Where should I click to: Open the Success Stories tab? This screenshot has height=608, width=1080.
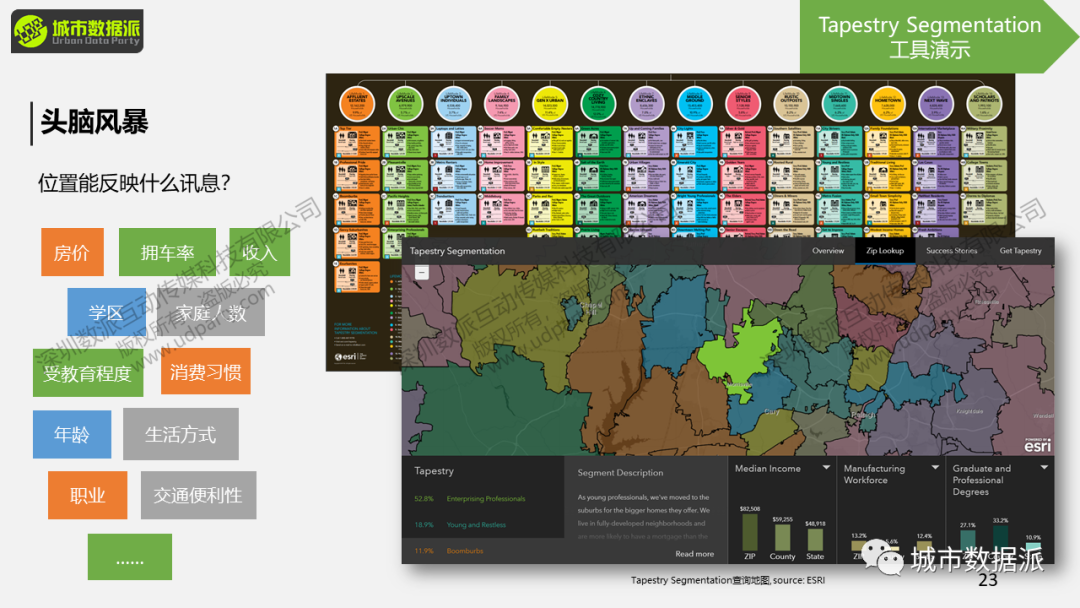pyautogui.click(x=951, y=251)
